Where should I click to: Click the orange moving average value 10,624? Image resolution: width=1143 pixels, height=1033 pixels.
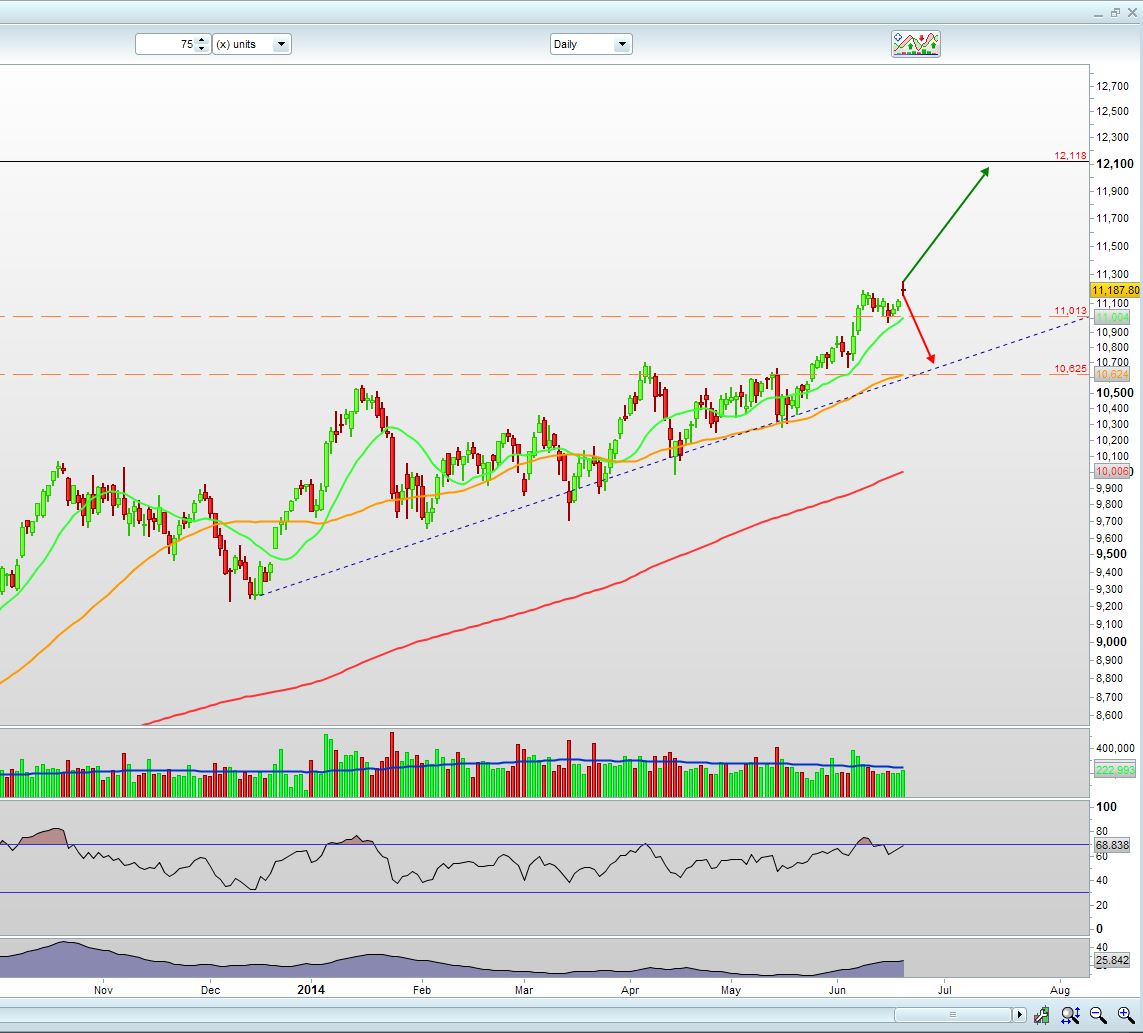[1112, 375]
